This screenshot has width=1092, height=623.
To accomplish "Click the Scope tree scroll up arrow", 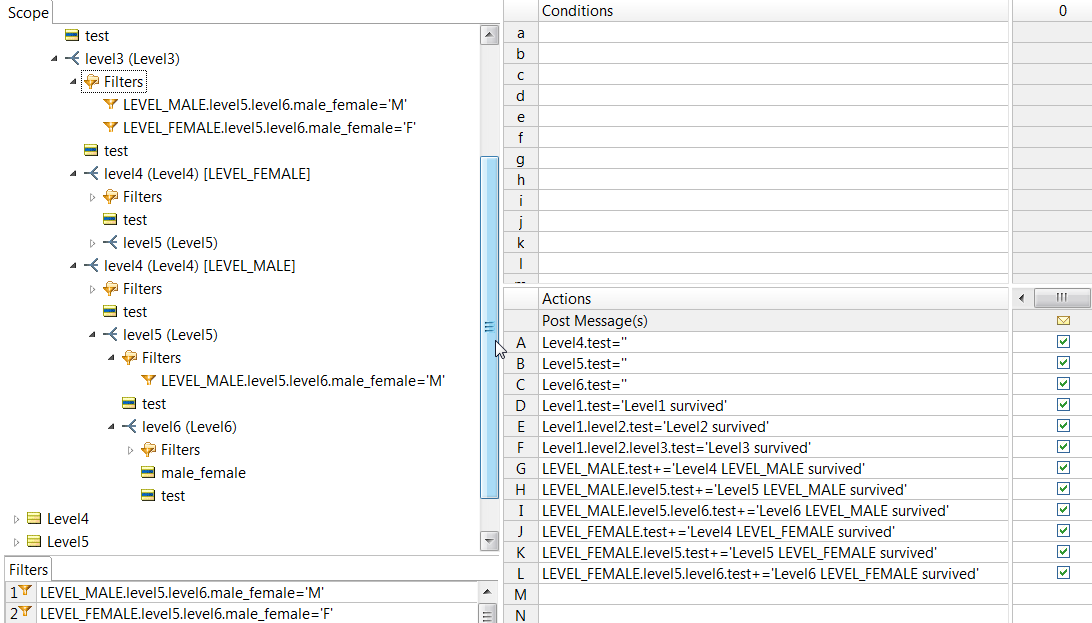I will click(490, 35).
